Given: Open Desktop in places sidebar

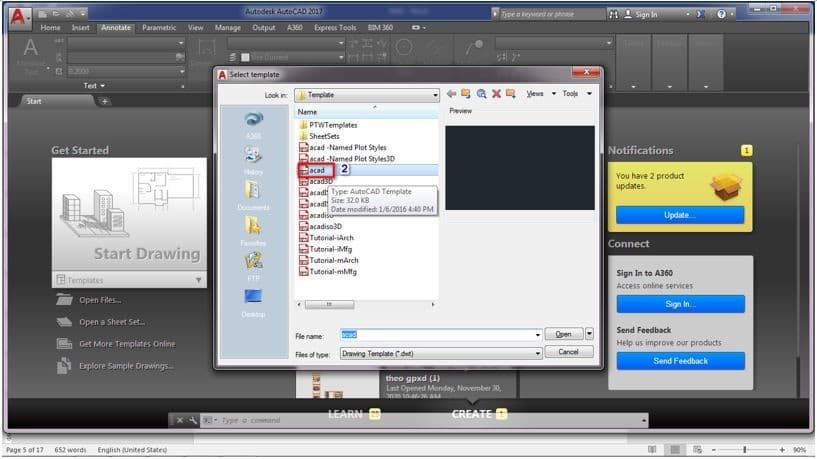Looking at the screenshot, I should (253, 303).
